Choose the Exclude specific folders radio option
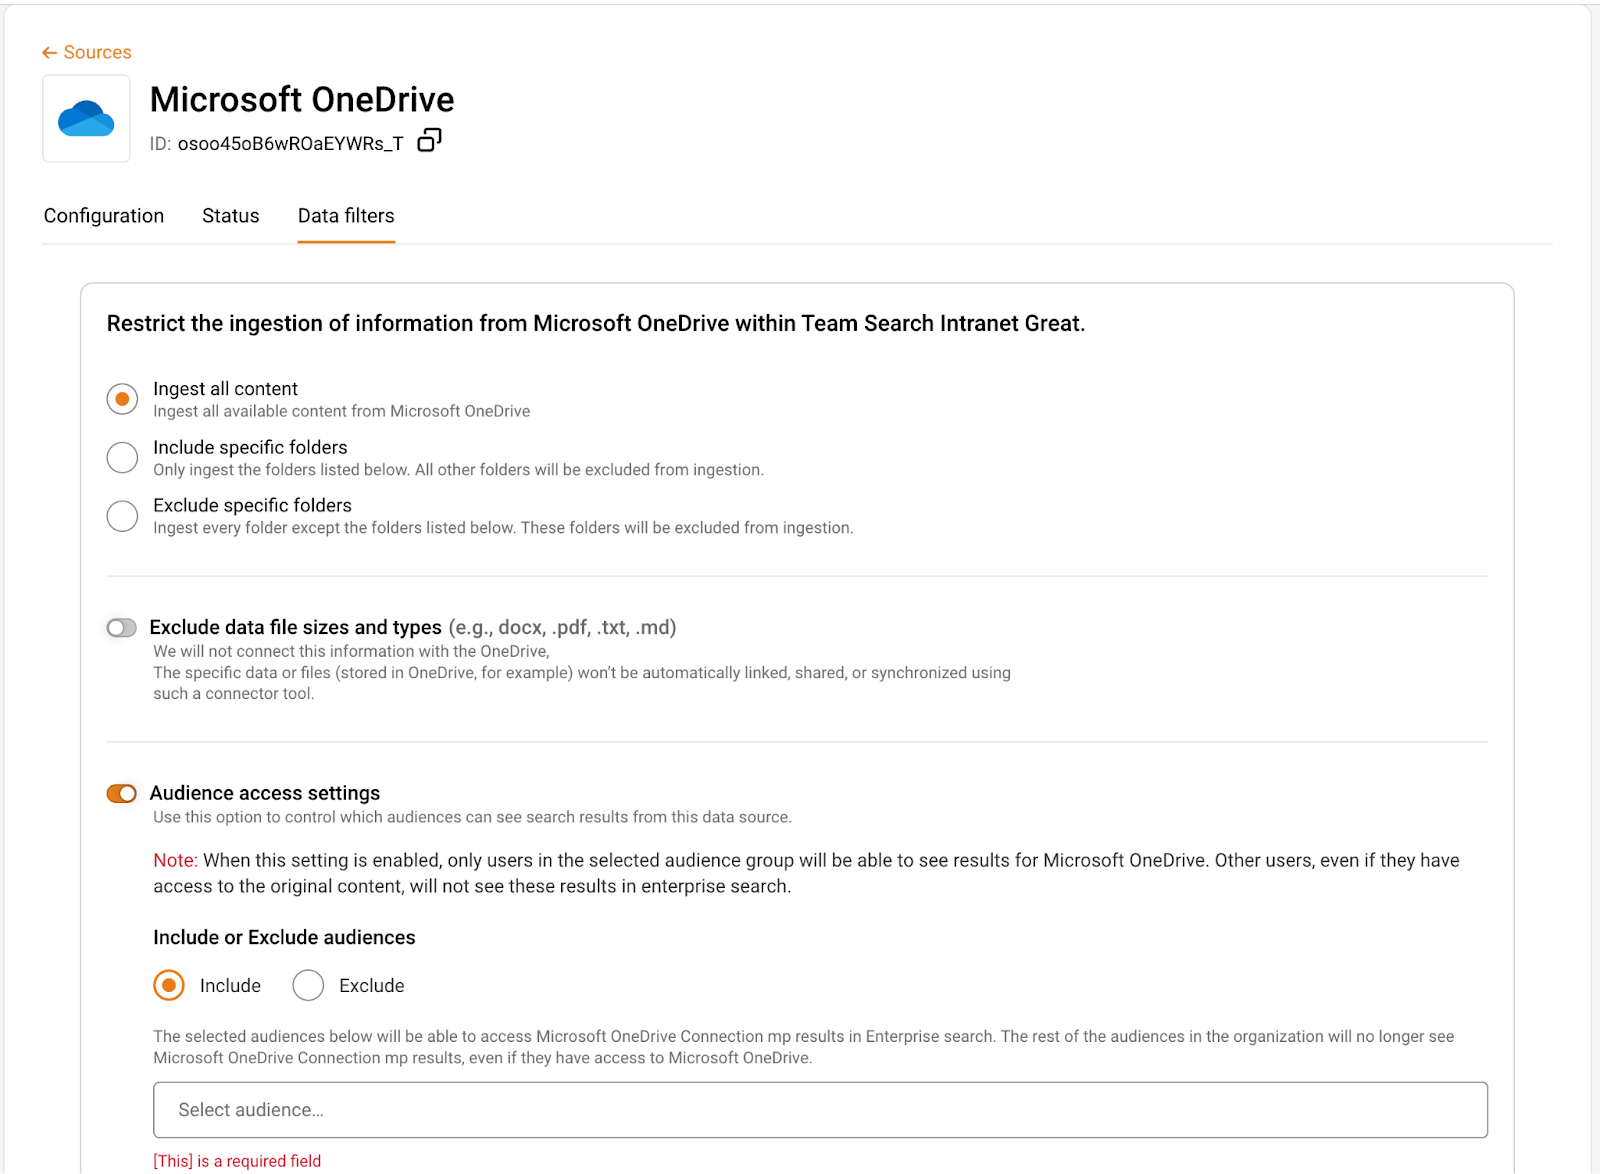The width and height of the screenshot is (1600, 1174). (x=122, y=516)
